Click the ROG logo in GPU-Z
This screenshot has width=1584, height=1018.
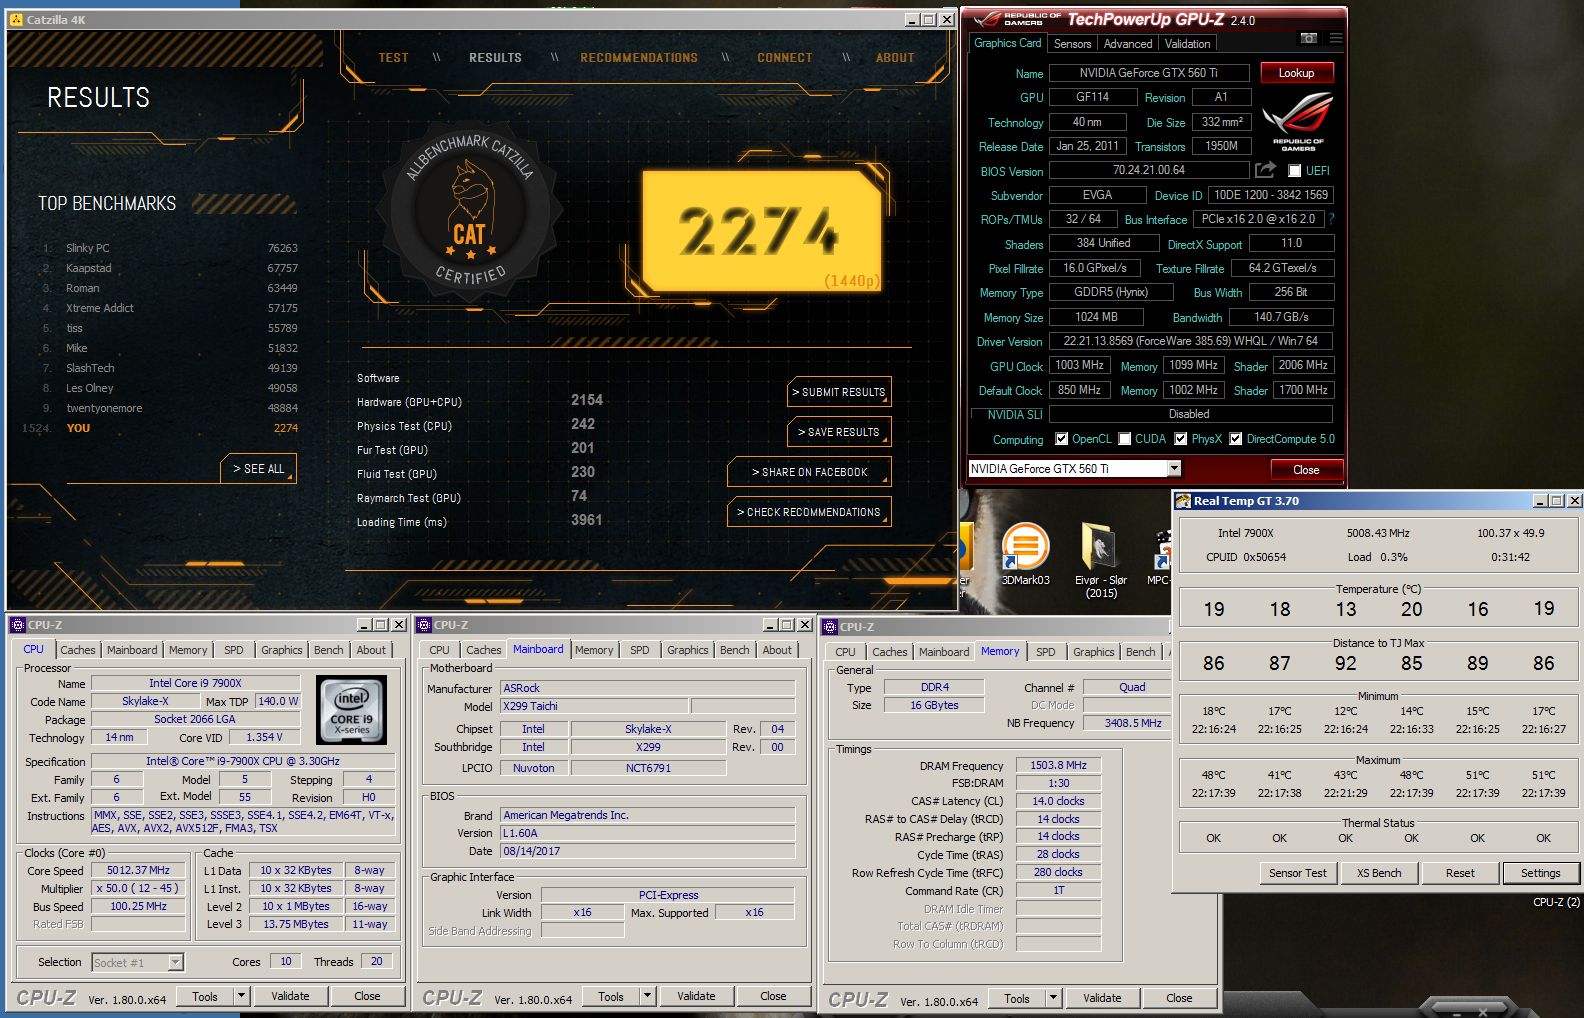click(1298, 120)
